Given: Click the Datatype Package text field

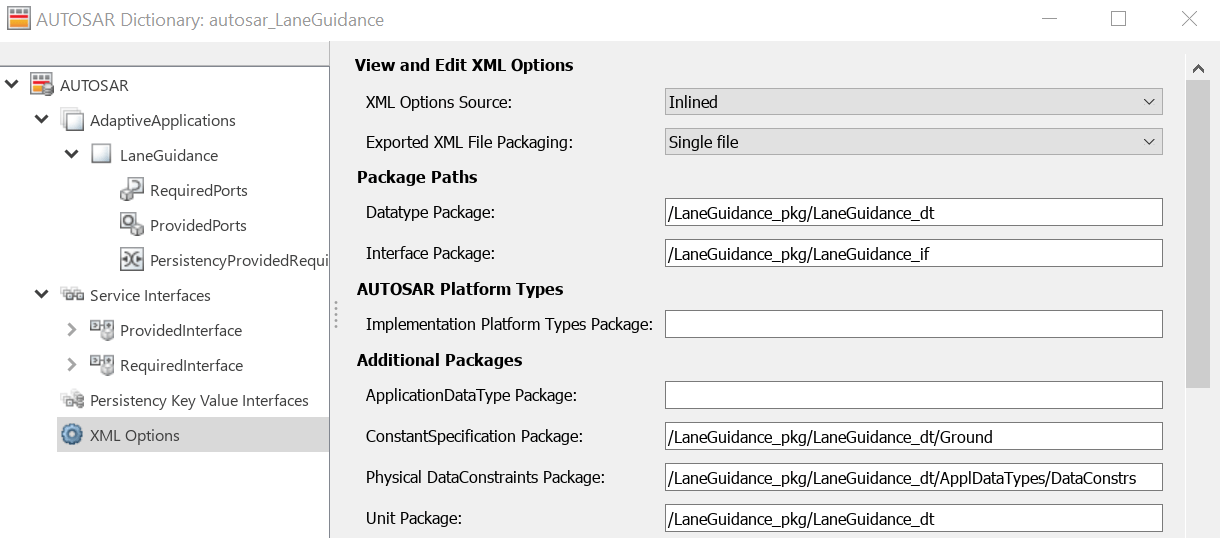Looking at the screenshot, I should click(x=913, y=212).
